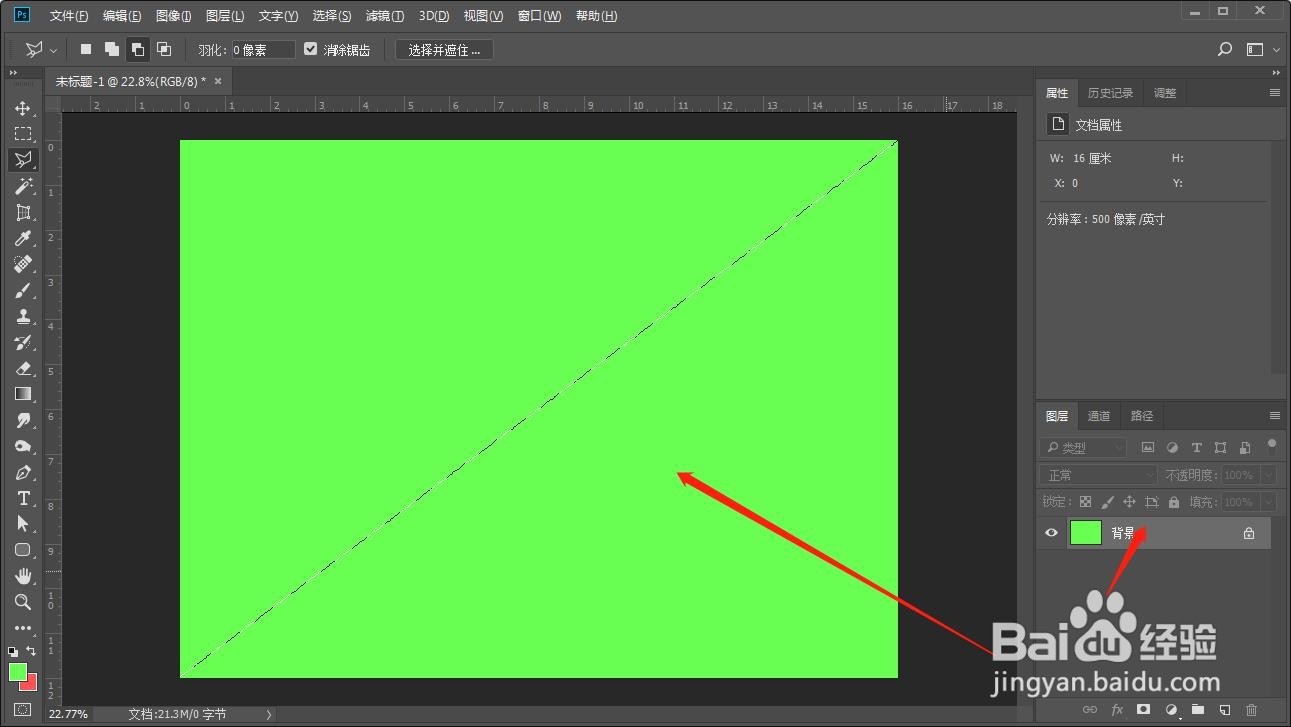Select the Eraser tool
1291x727 pixels.
point(23,368)
